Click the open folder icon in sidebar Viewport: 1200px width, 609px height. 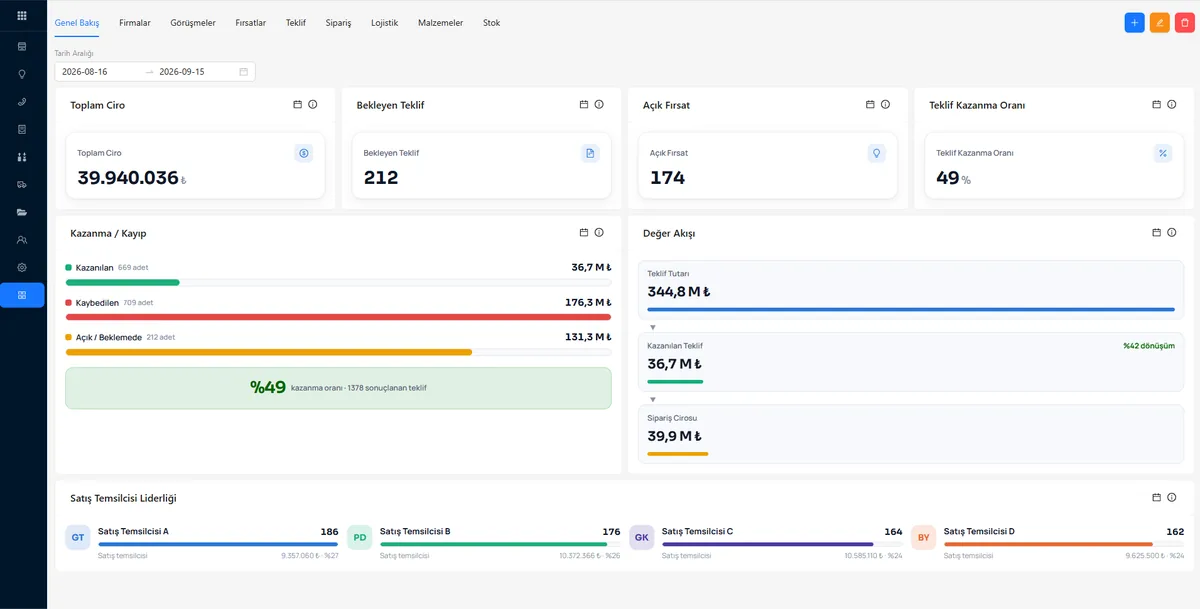pyautogui.click(x=22, y=212)
